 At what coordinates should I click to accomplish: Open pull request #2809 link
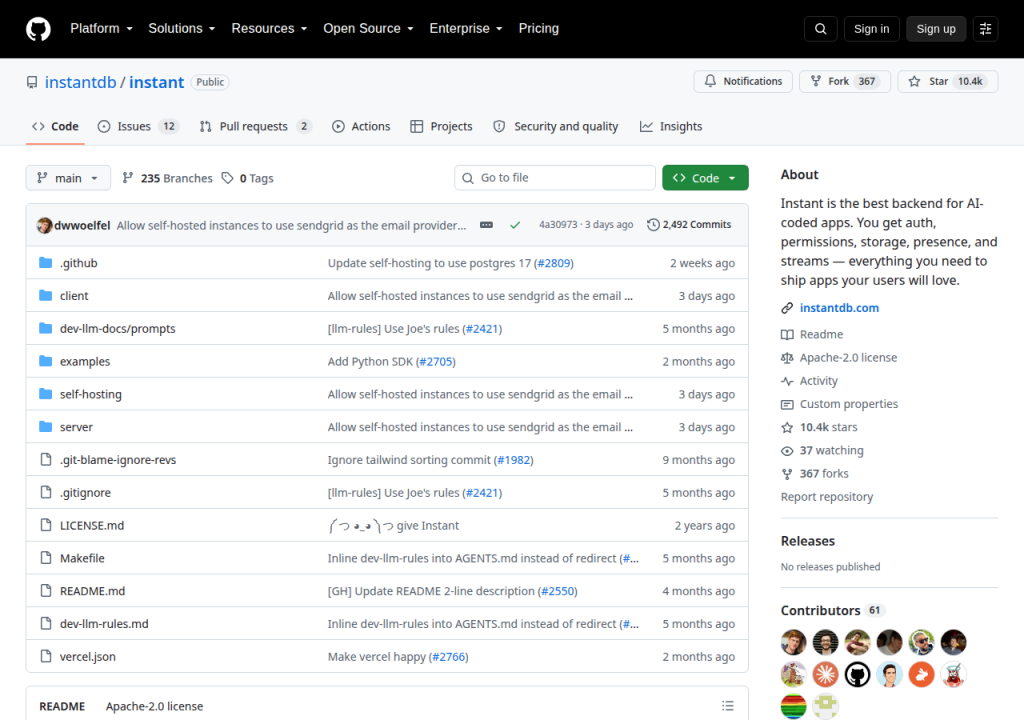(553, 263)
